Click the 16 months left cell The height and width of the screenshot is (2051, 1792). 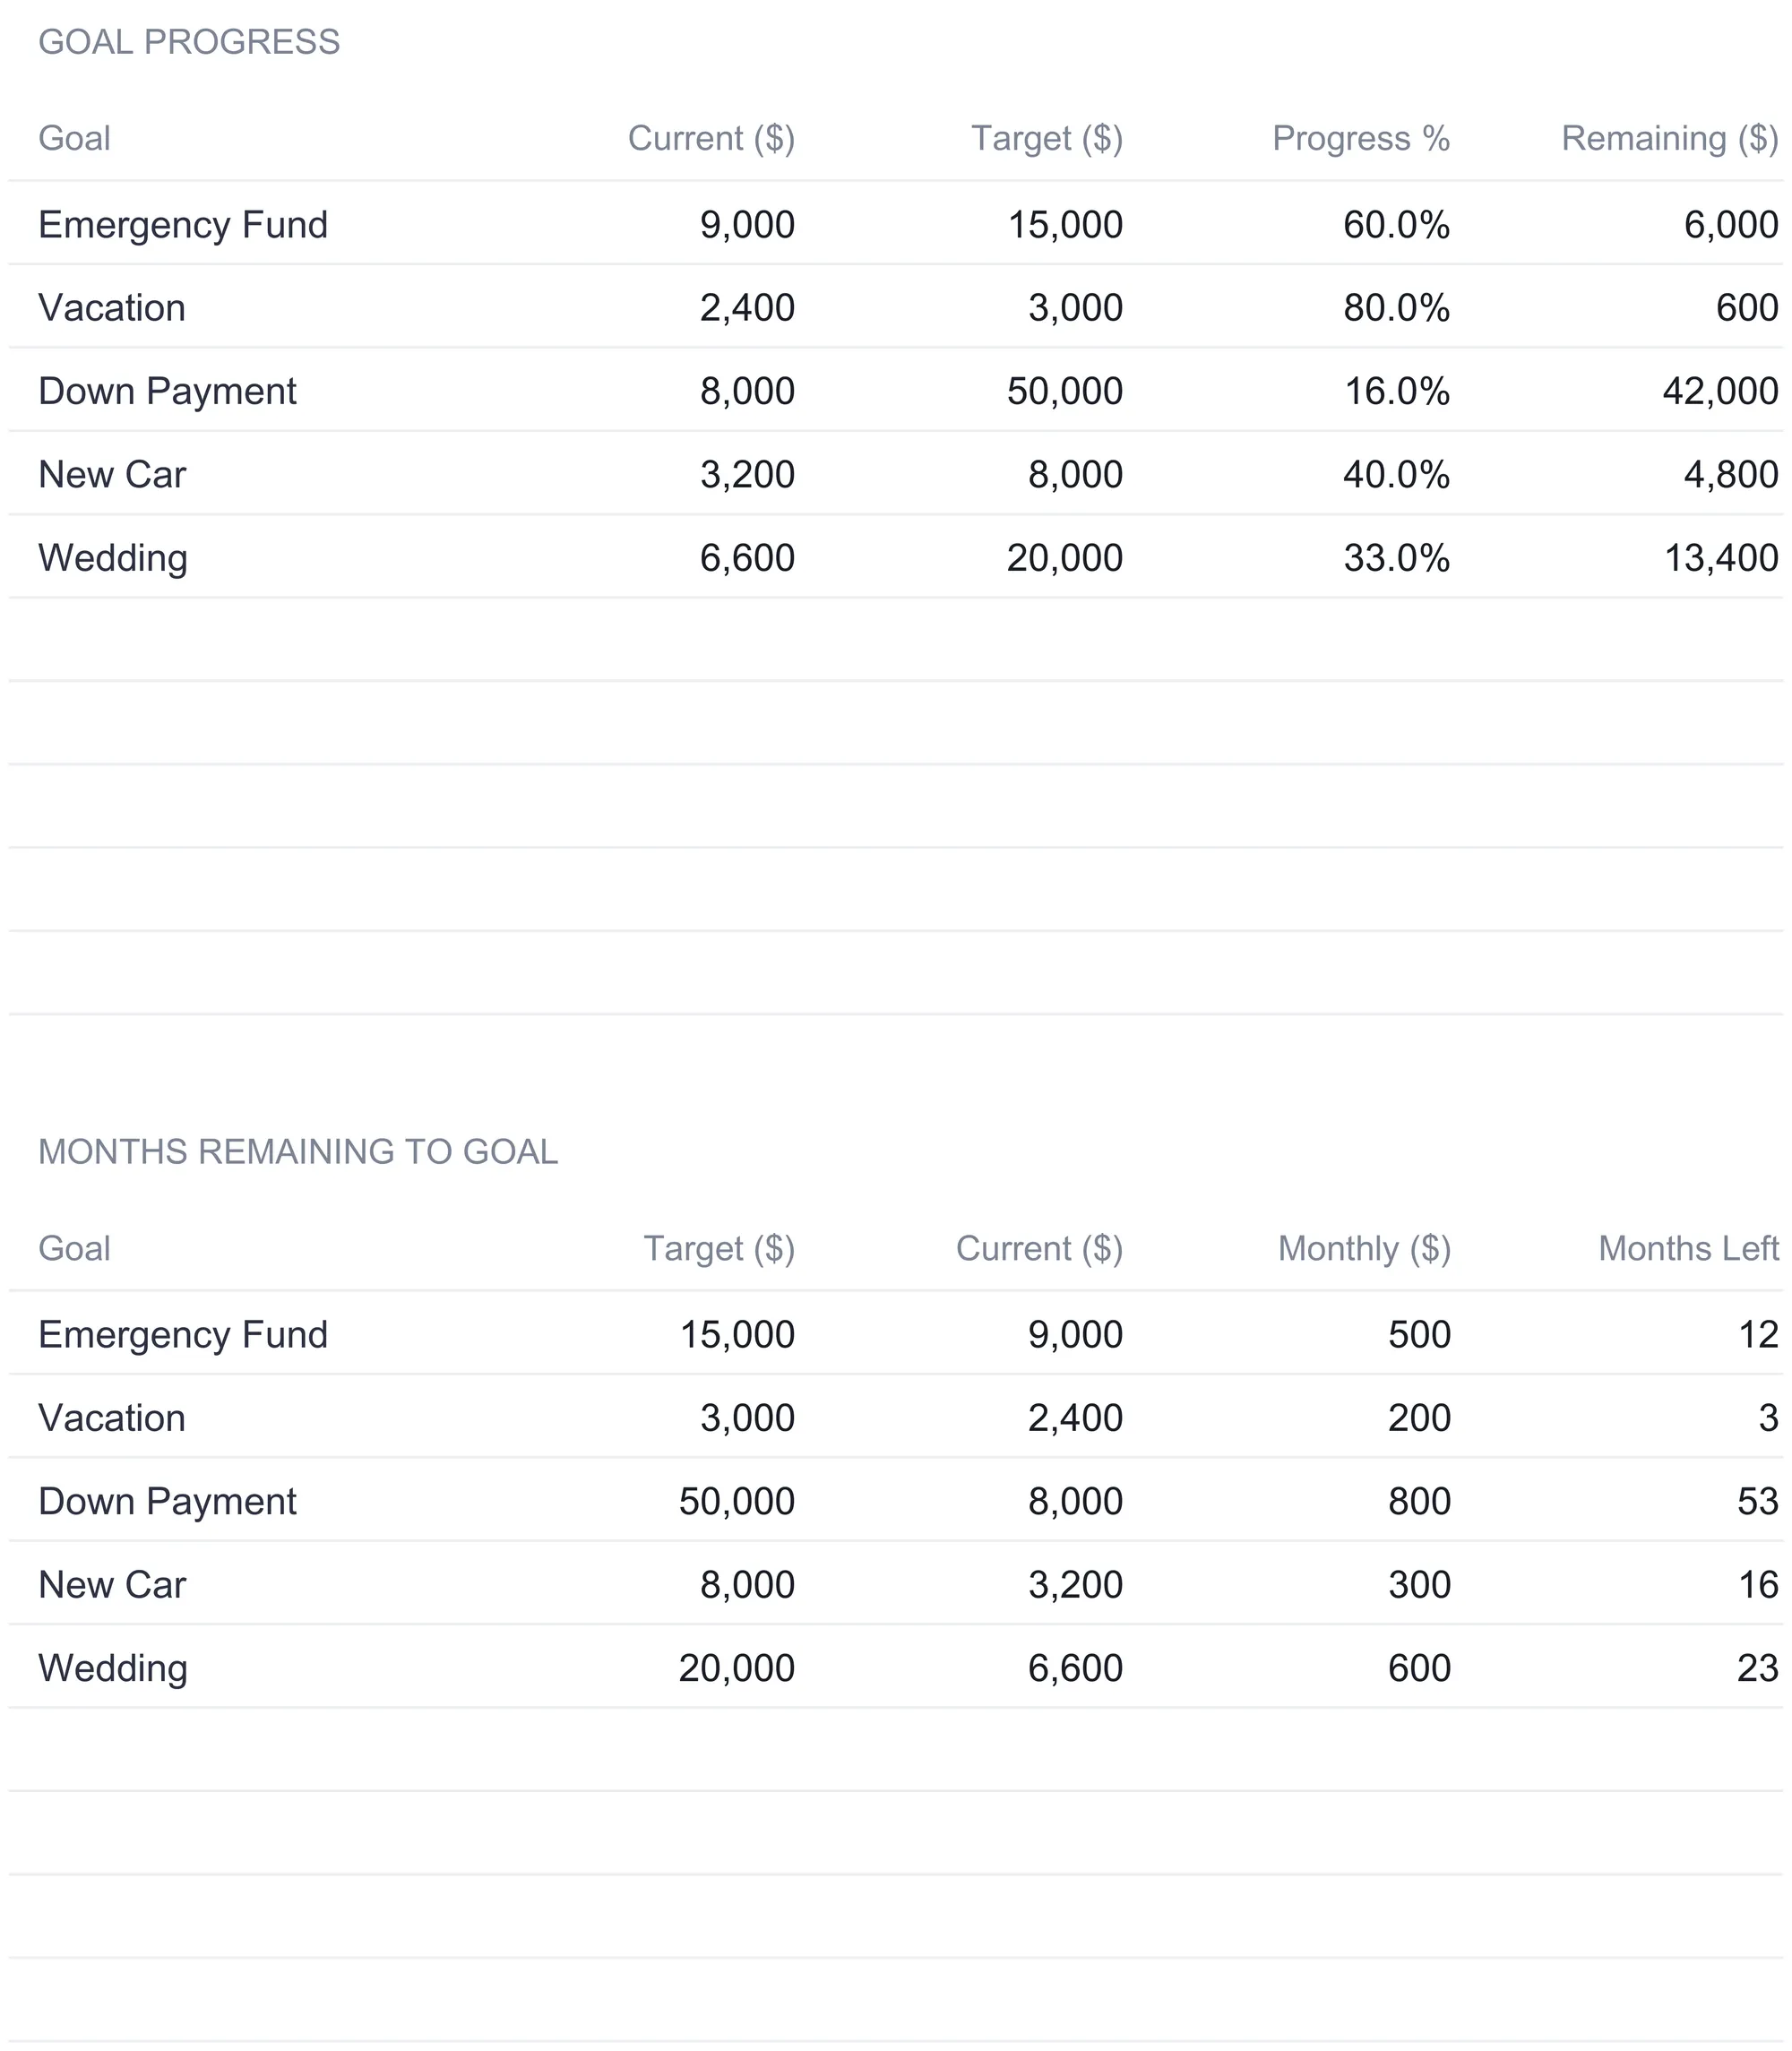pyautogui.click(x=1758, y=1585)
